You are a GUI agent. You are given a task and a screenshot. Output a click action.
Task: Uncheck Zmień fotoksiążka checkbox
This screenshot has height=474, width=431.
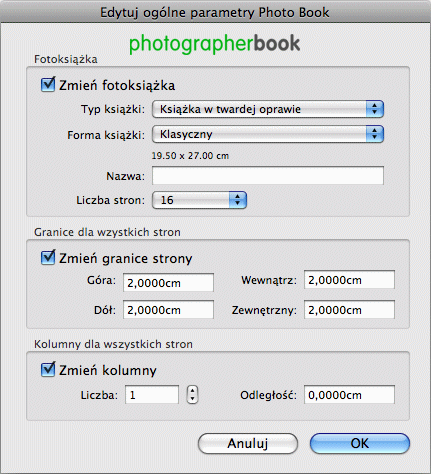(48, 84)
